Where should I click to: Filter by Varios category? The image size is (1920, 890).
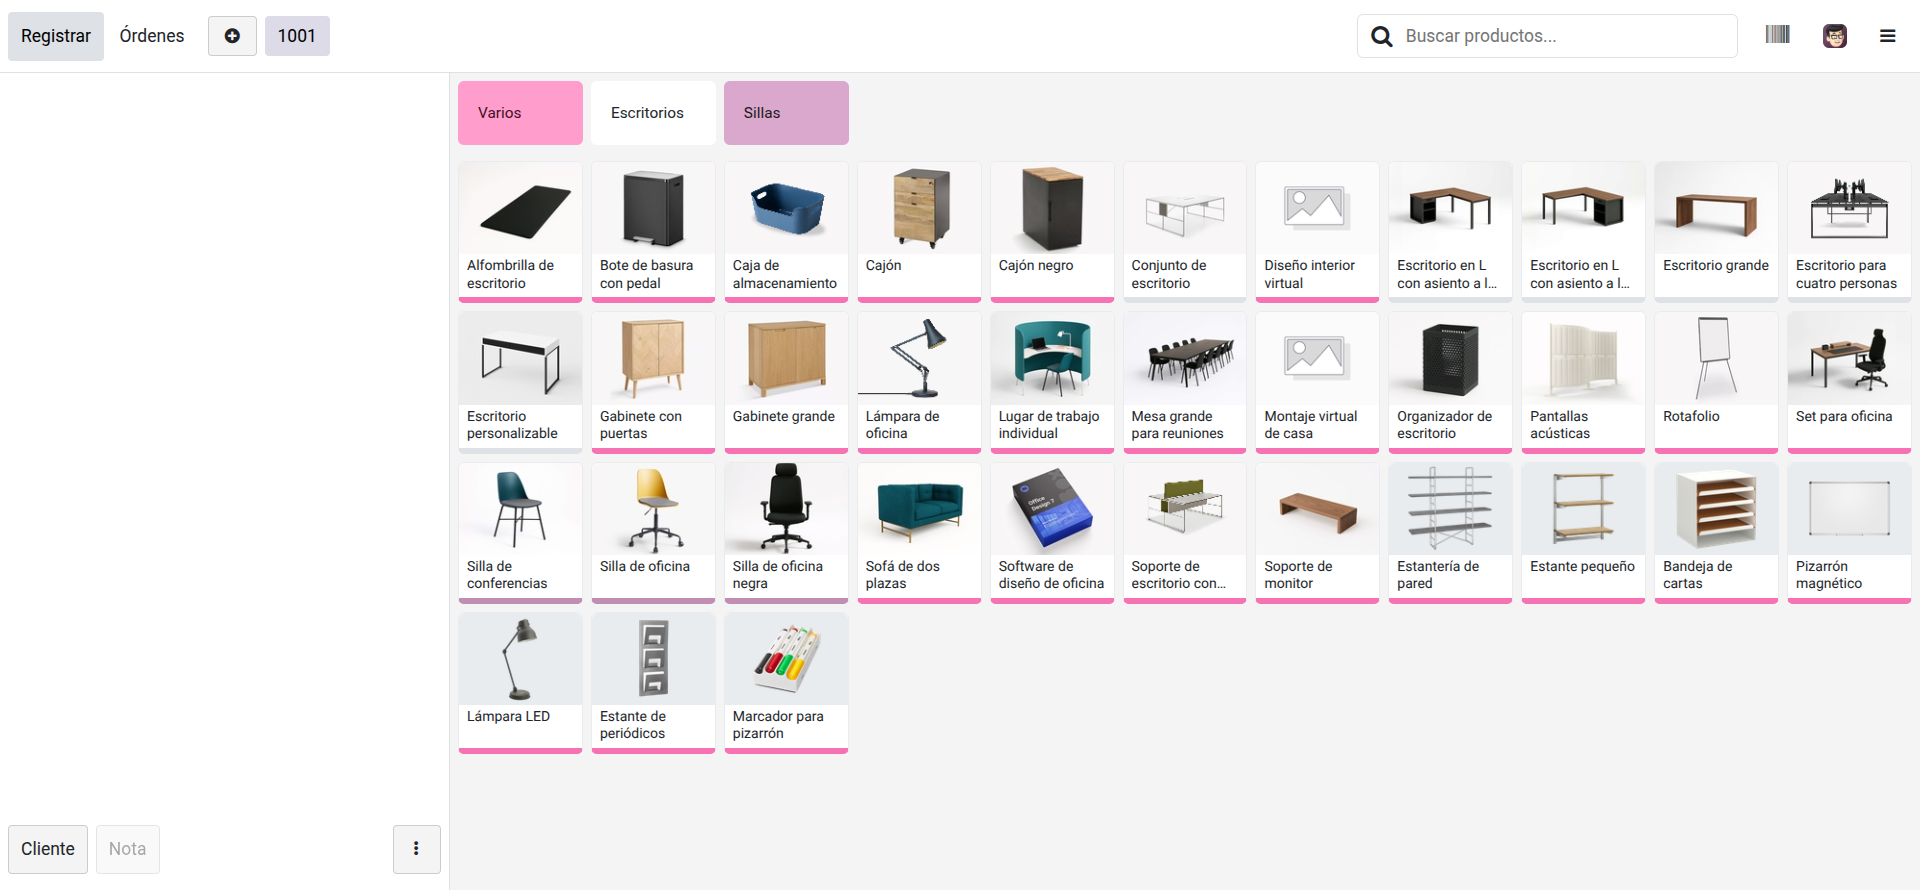coord(520,113)
